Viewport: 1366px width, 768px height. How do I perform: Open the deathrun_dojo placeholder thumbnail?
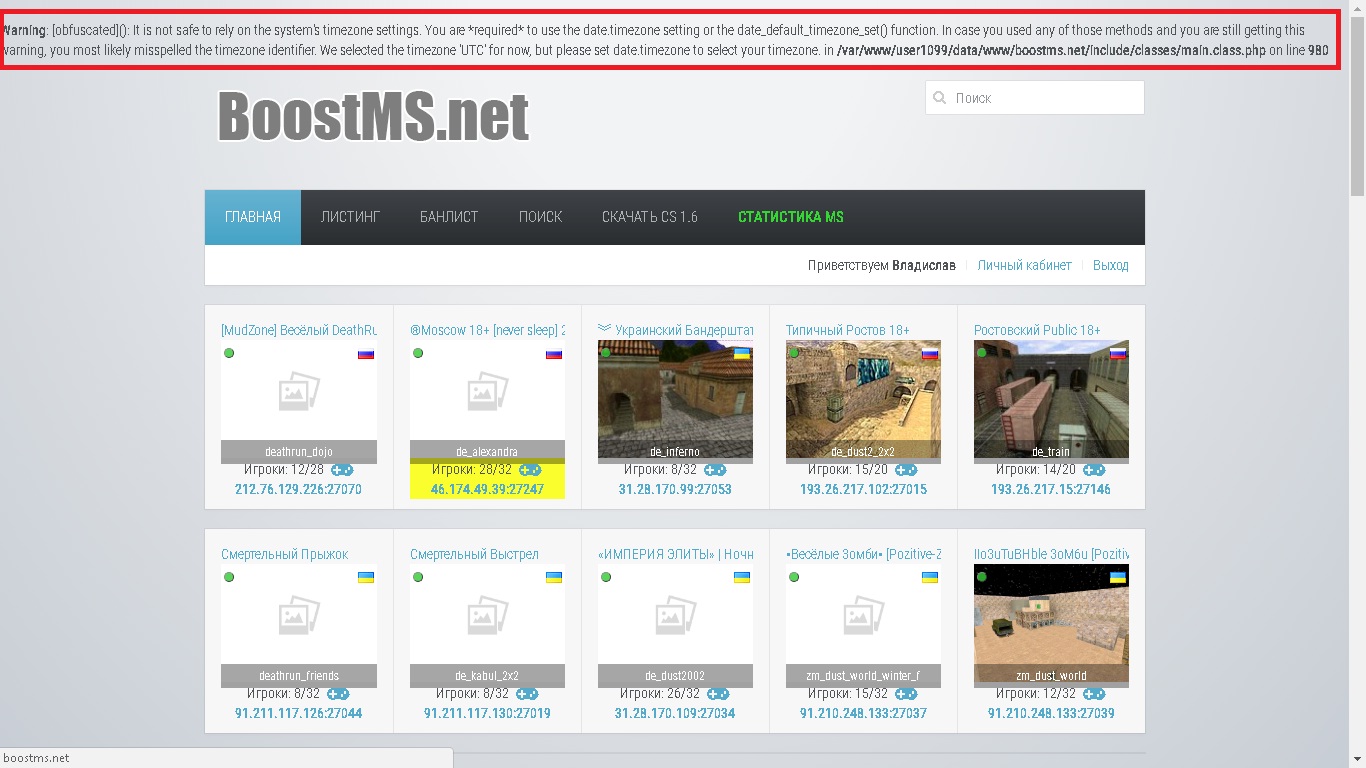point(299,400)
